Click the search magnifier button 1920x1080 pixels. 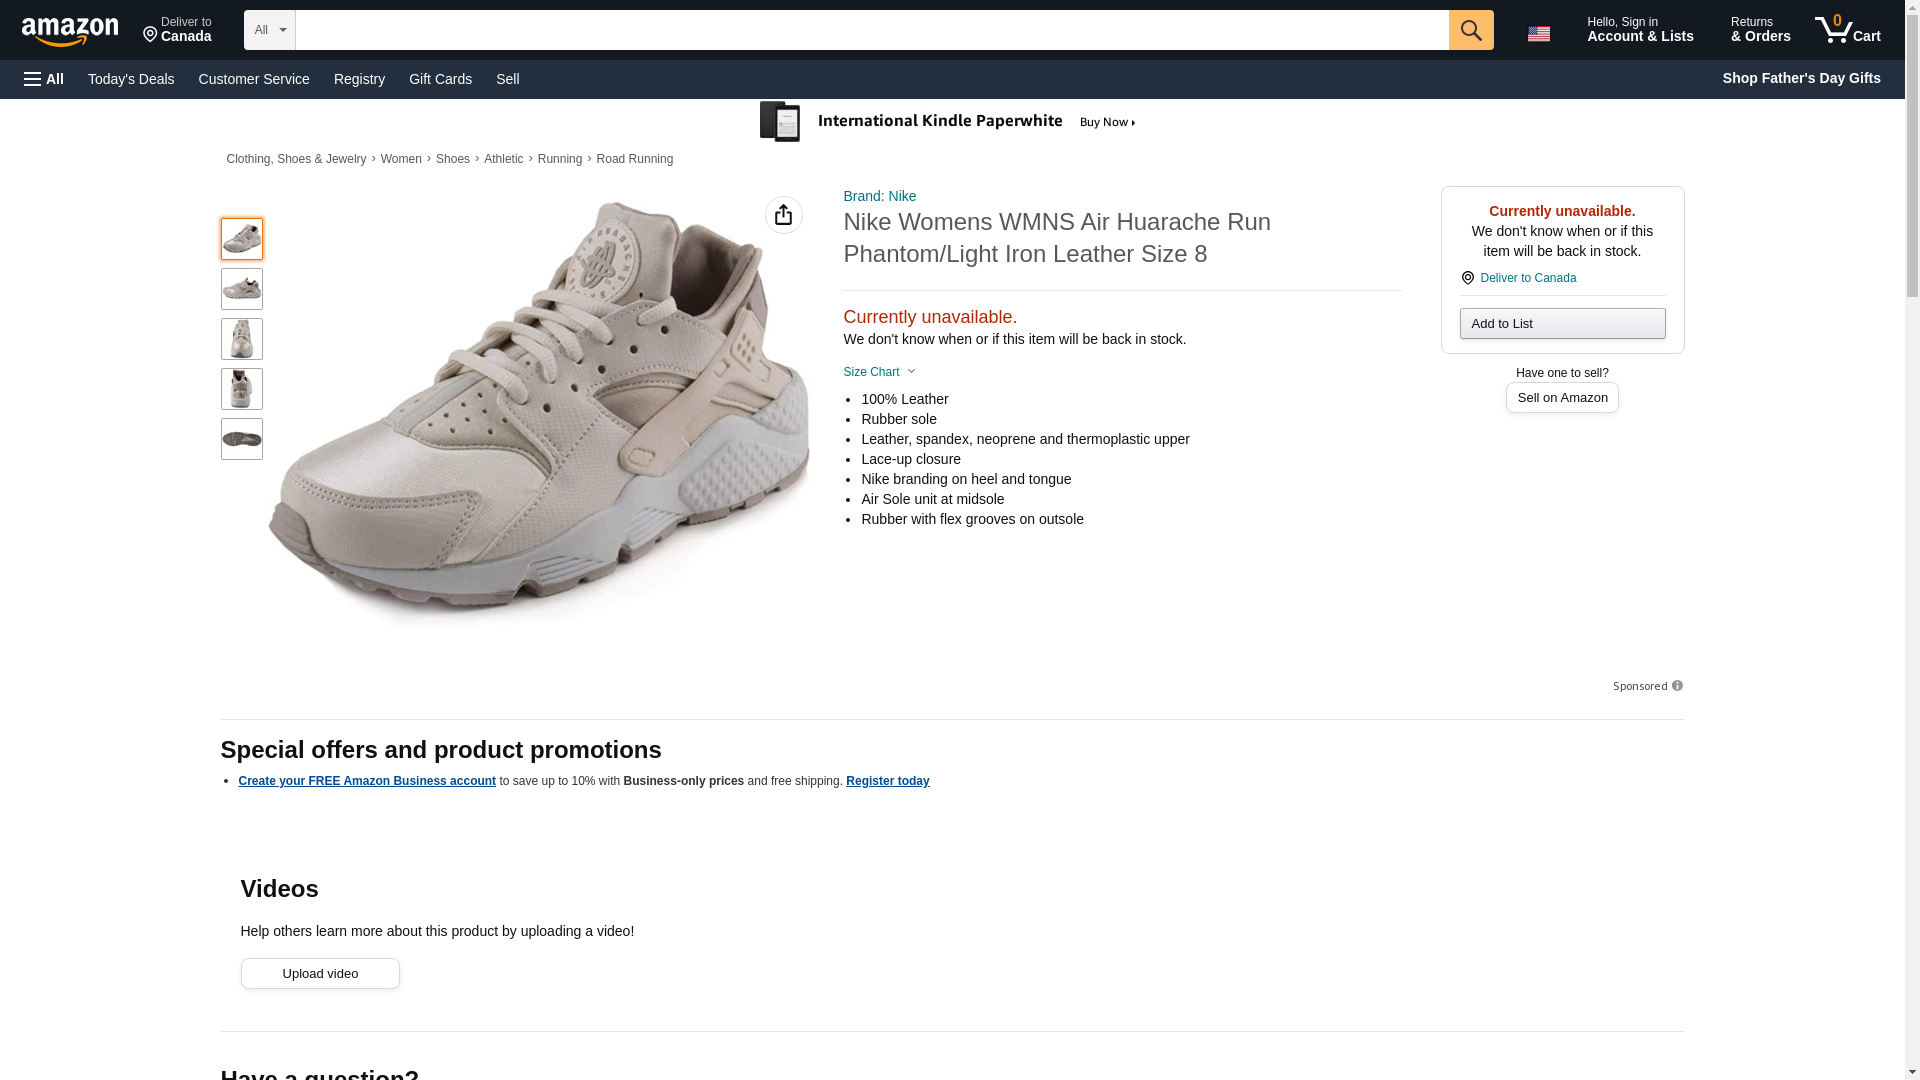(1470, 30)
